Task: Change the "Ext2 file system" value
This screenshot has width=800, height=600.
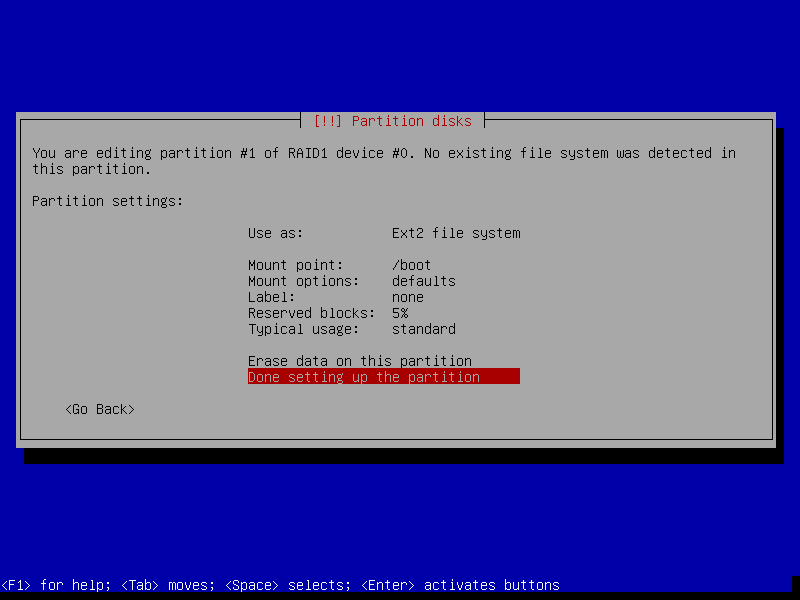Action: click(456, 233)
